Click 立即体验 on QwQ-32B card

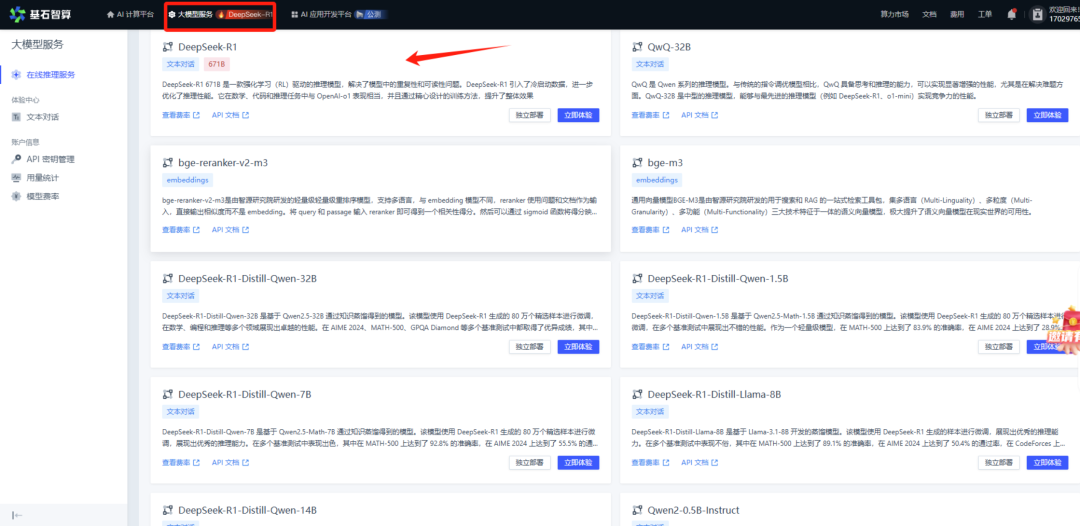point(1048,115)
